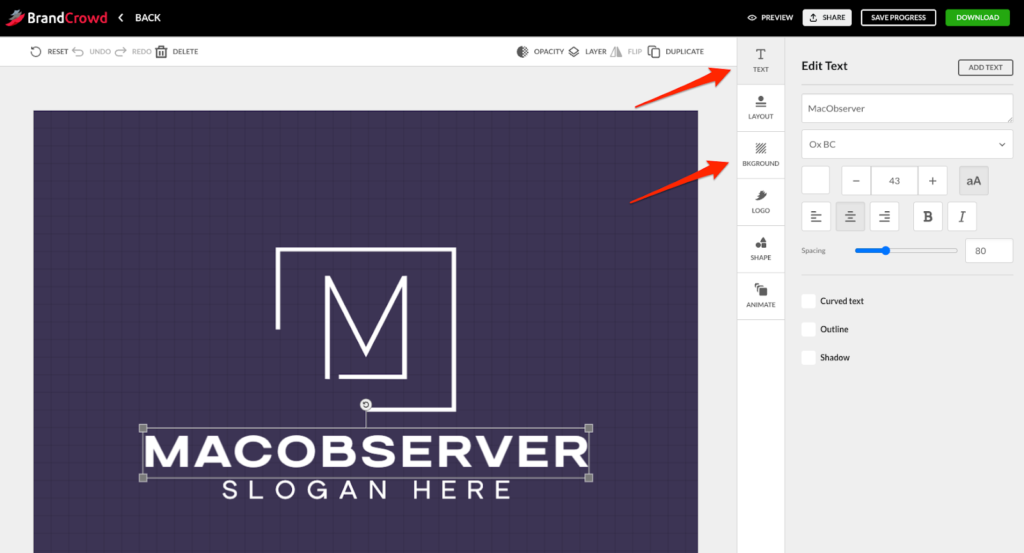
Task: Open the Opacity control
Action: (540, 52)
